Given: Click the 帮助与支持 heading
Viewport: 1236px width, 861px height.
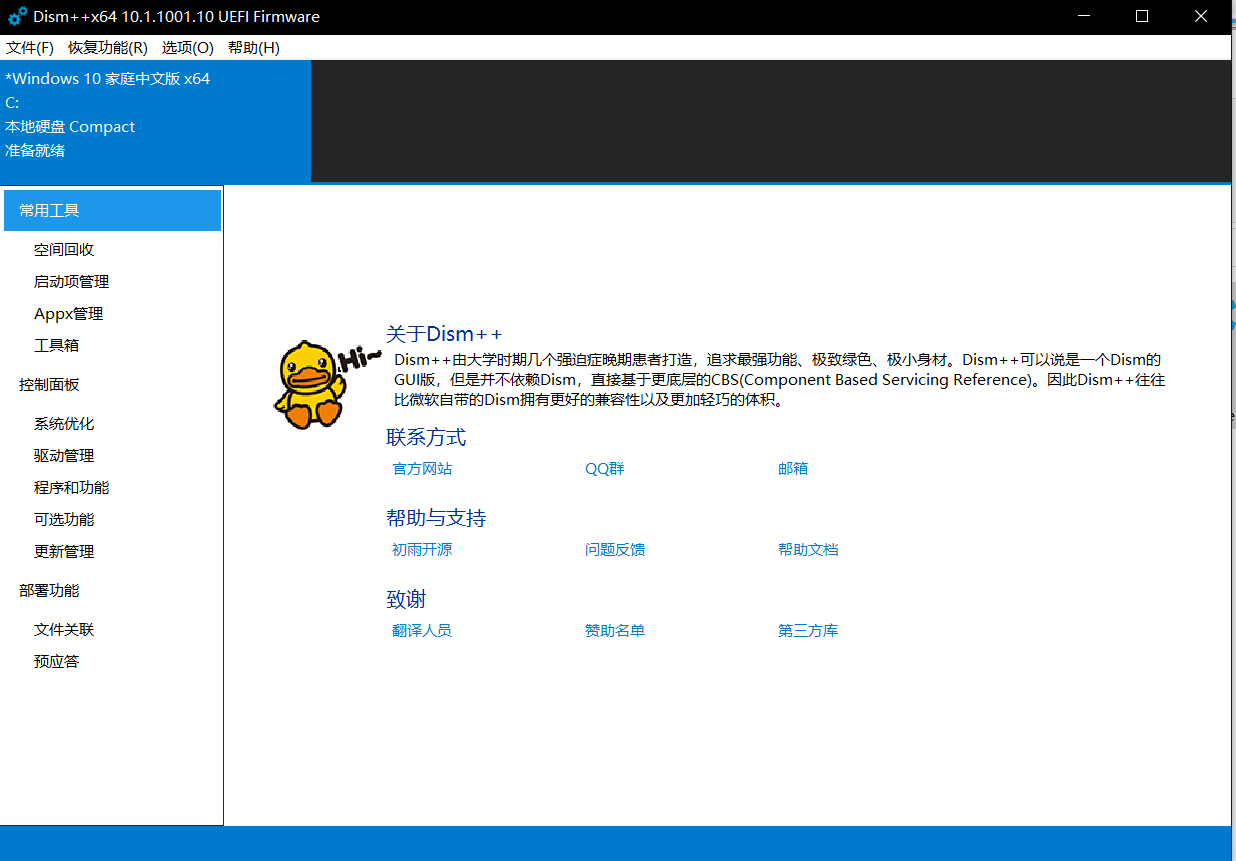Looking at the screenshot, I should point(436,519).
